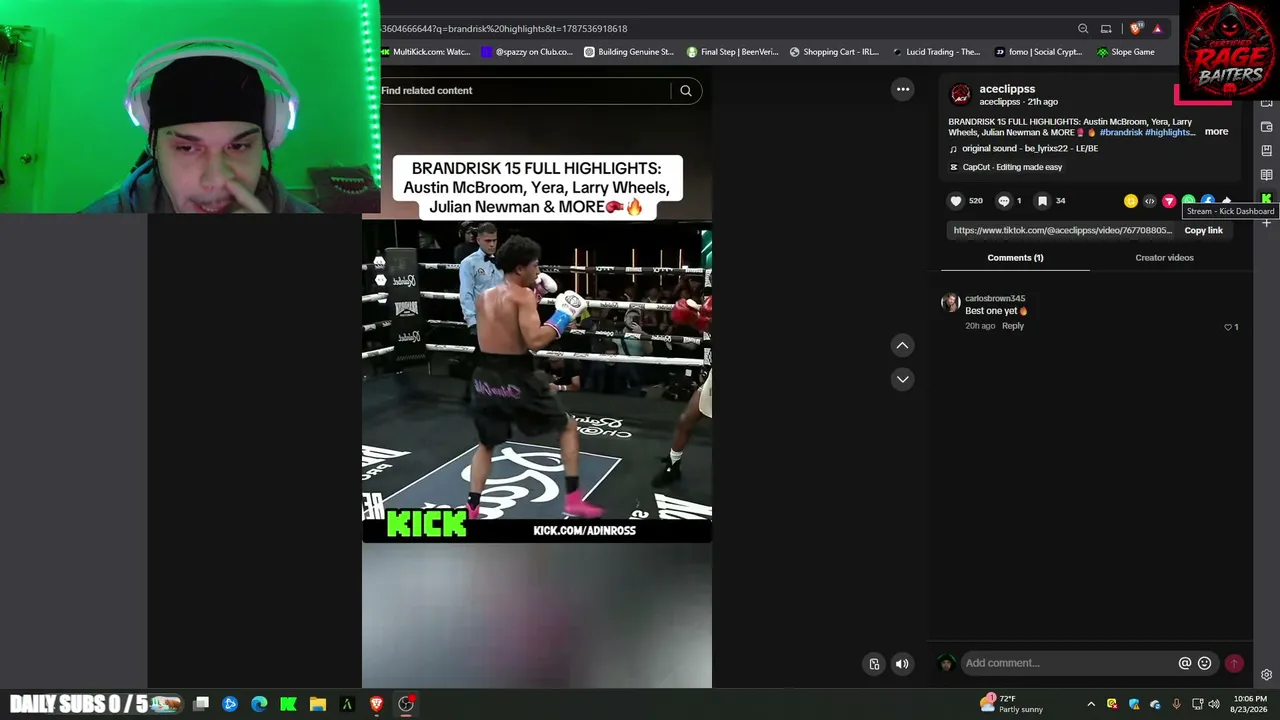Open the Final Step | BeenVeri... bookmark
This screenshot has height=720, width=1280.
pyautogui.click(x=732, y=52)
